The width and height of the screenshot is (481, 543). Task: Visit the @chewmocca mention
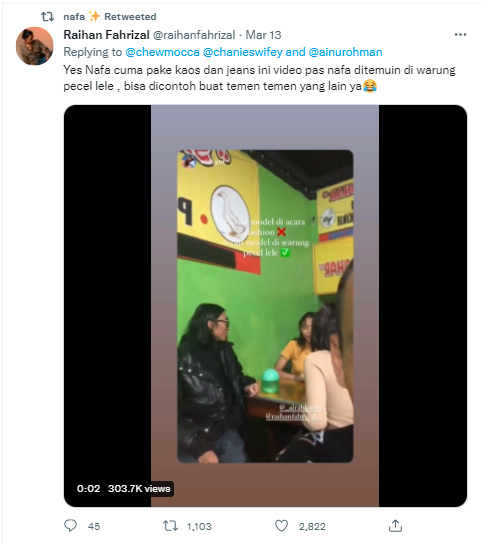[x=162, y=52]
